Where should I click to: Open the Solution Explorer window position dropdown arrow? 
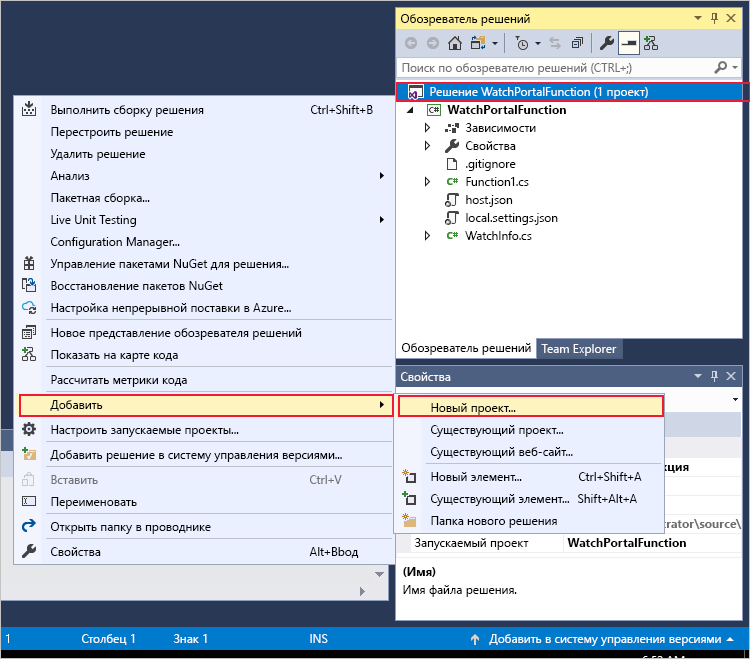click(698, 18)
